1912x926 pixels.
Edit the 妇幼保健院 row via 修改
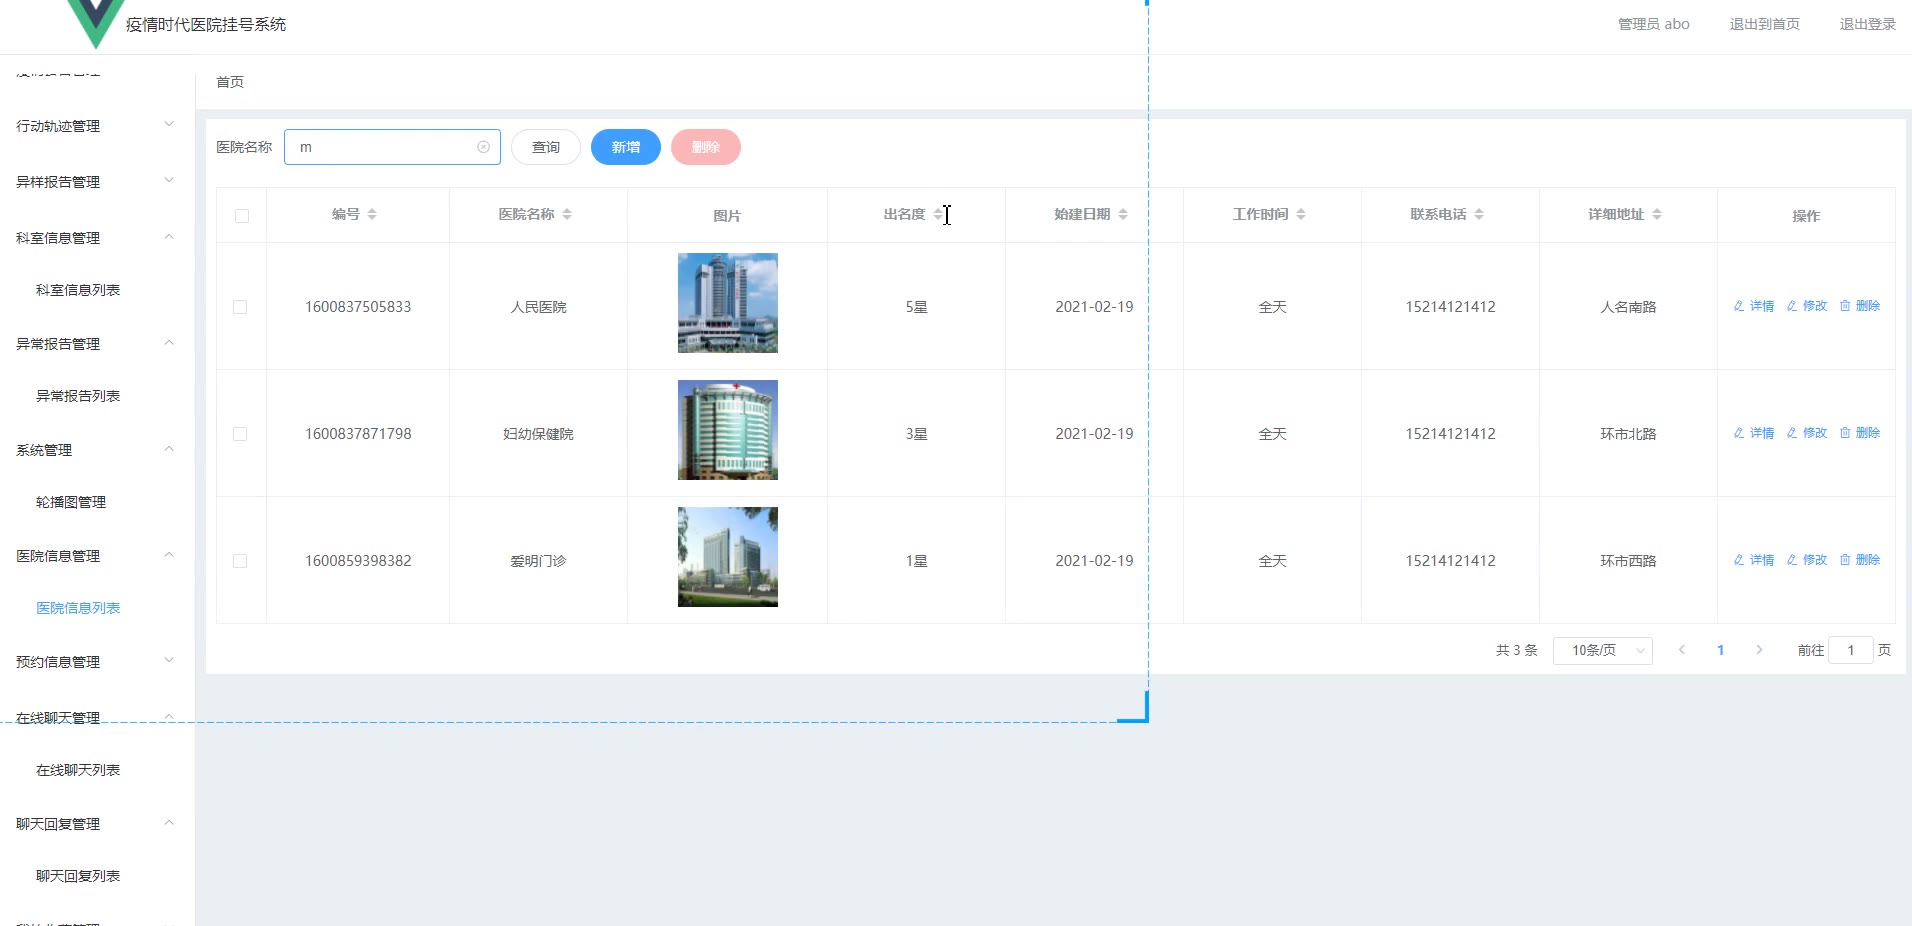tap(1807, 433)
